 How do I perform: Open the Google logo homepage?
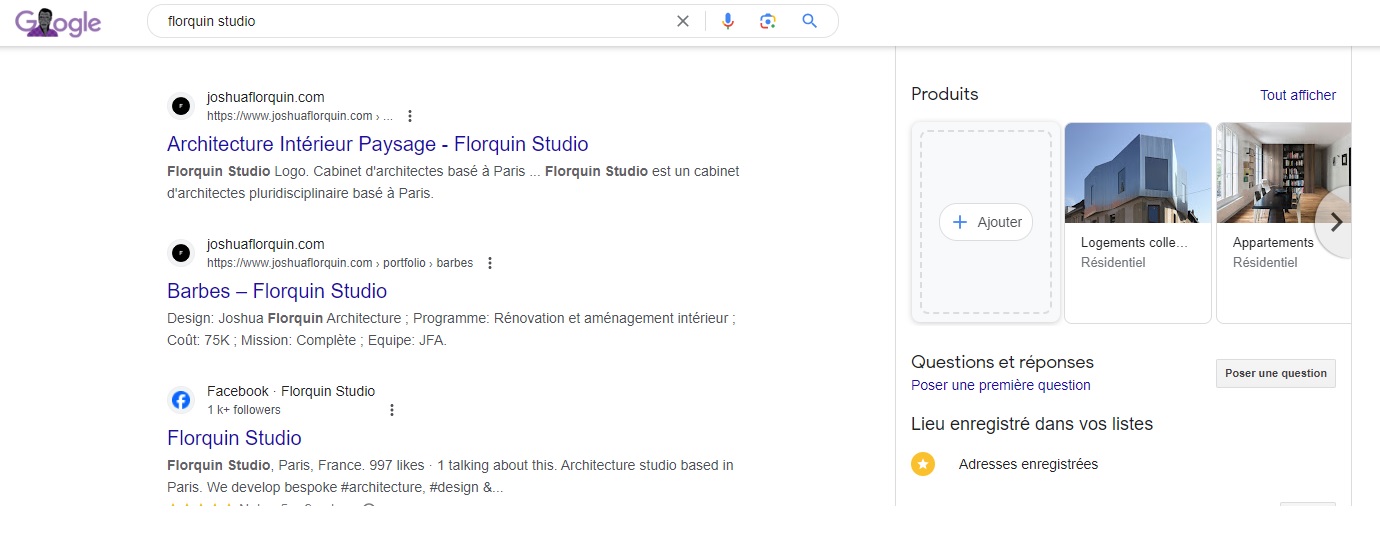click(58, 22)
